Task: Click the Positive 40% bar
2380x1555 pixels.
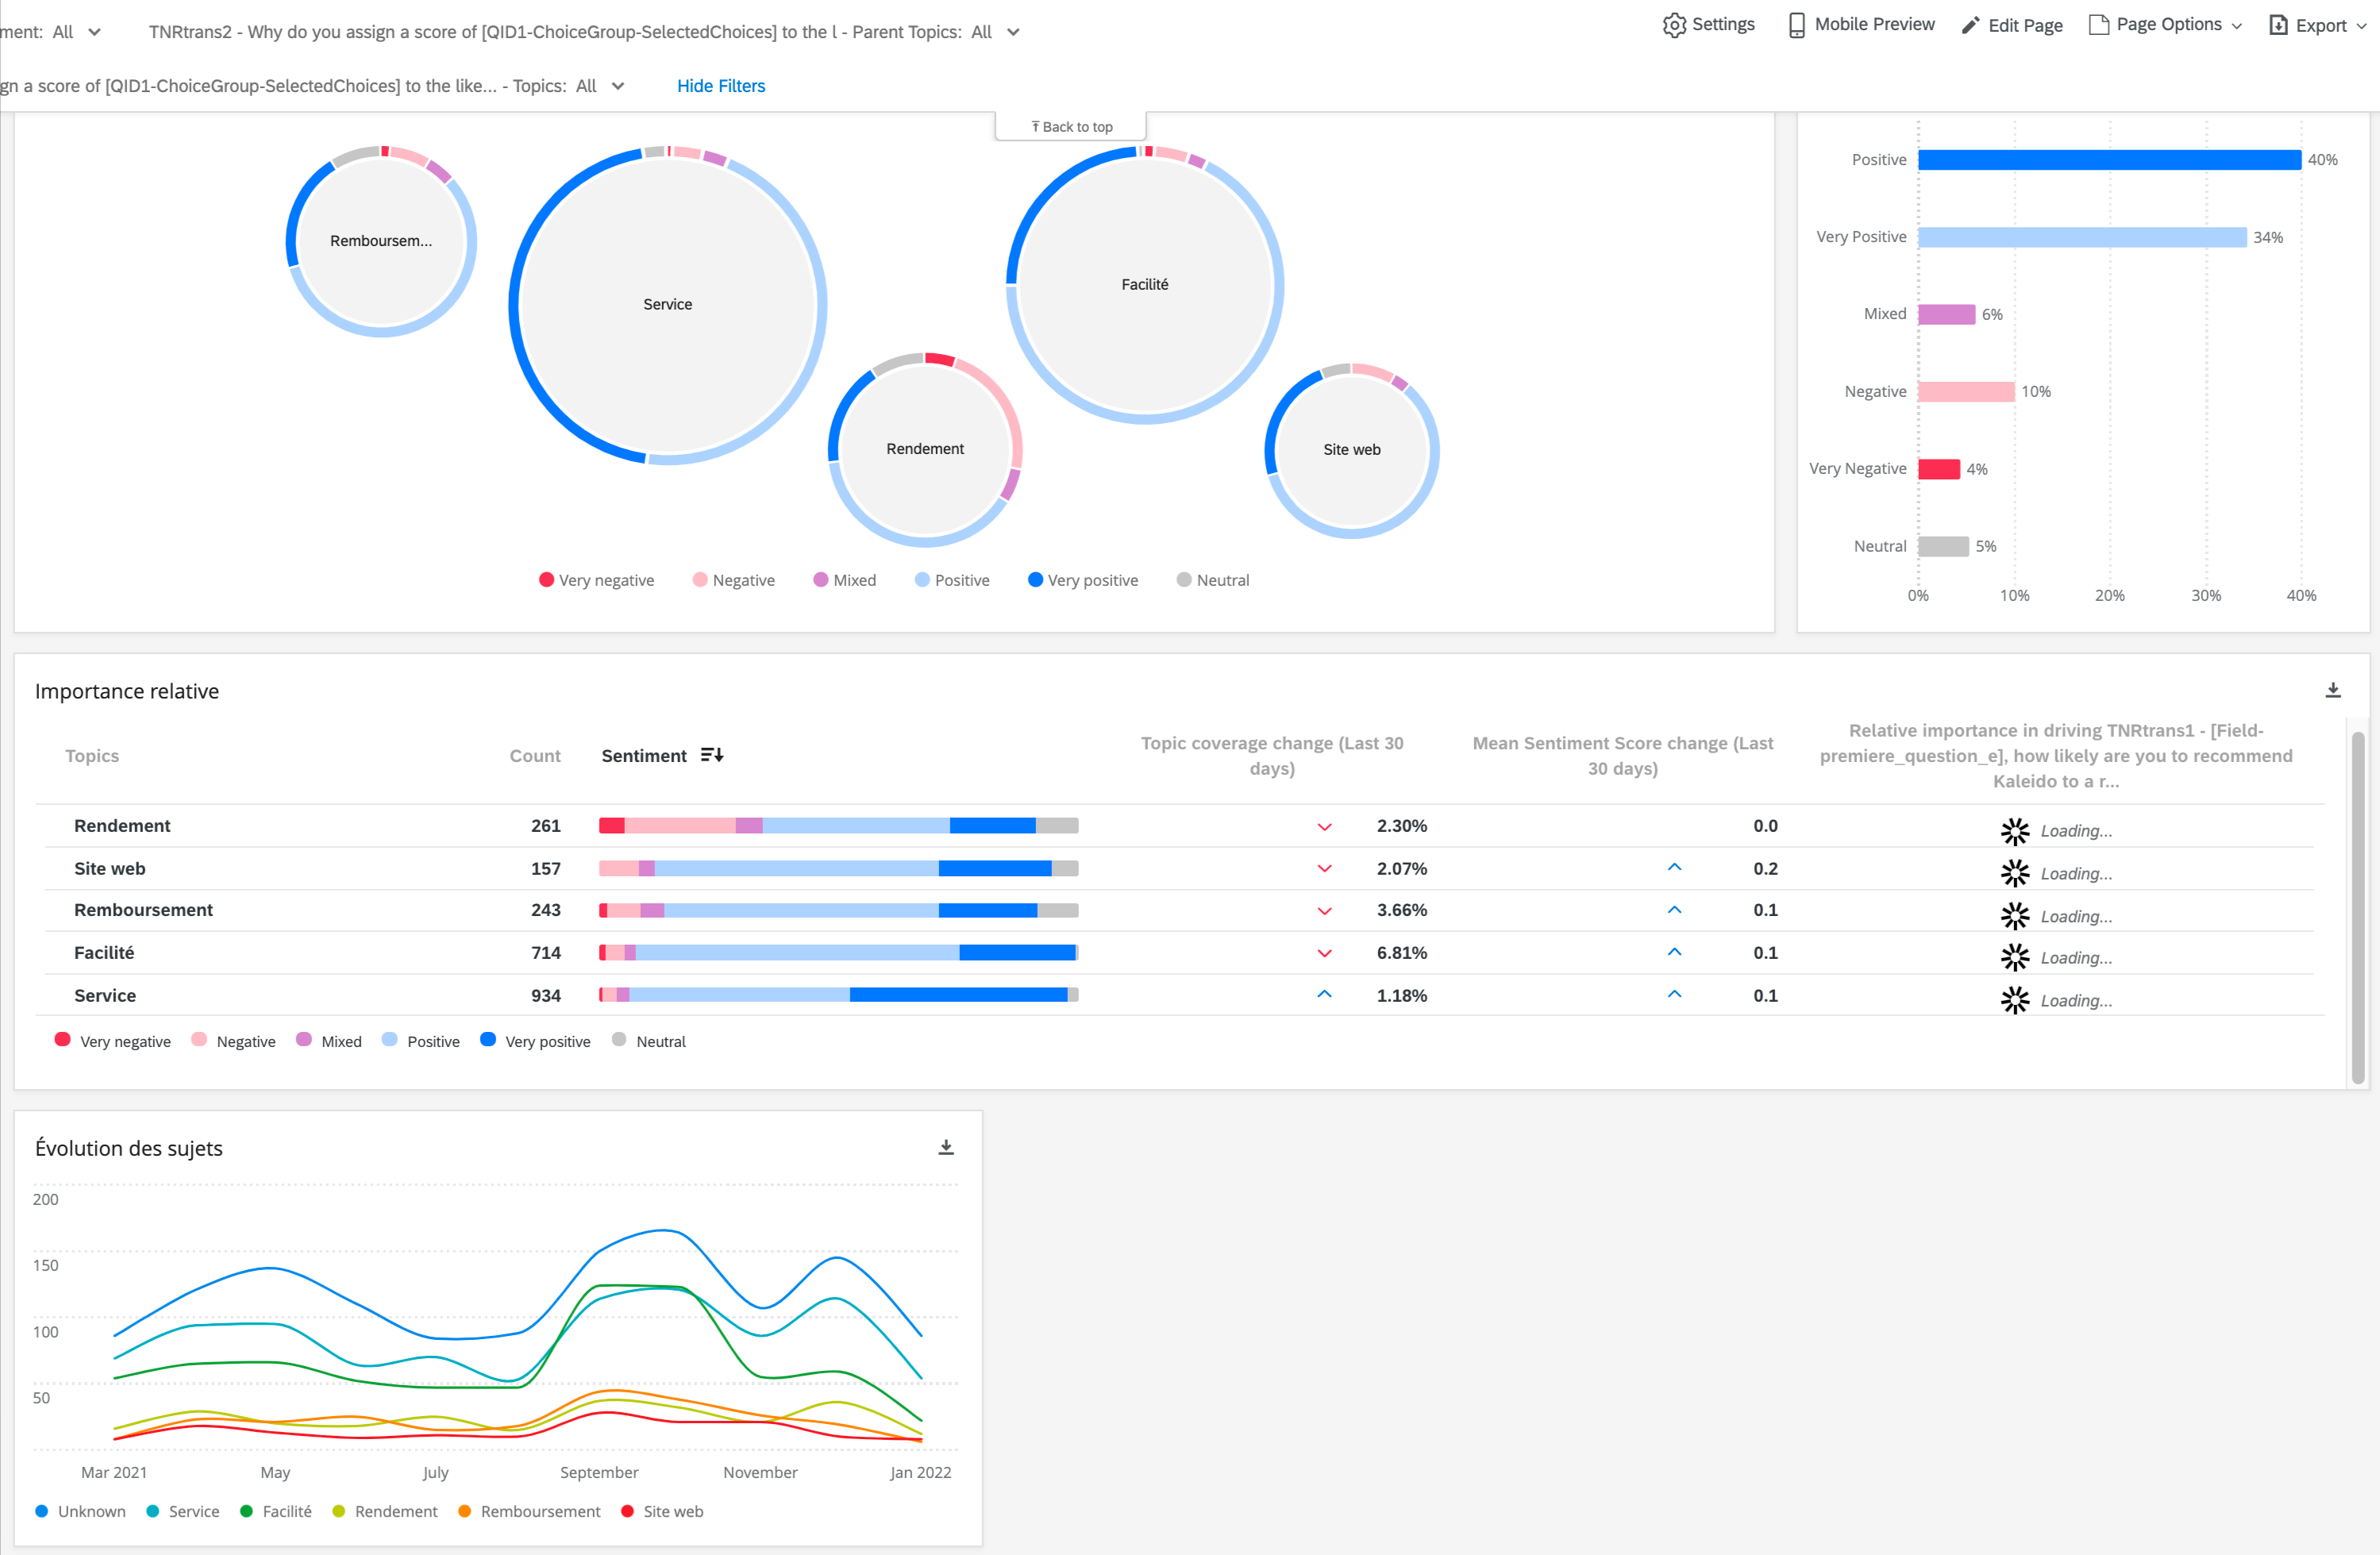Action: coord(2109,160)
